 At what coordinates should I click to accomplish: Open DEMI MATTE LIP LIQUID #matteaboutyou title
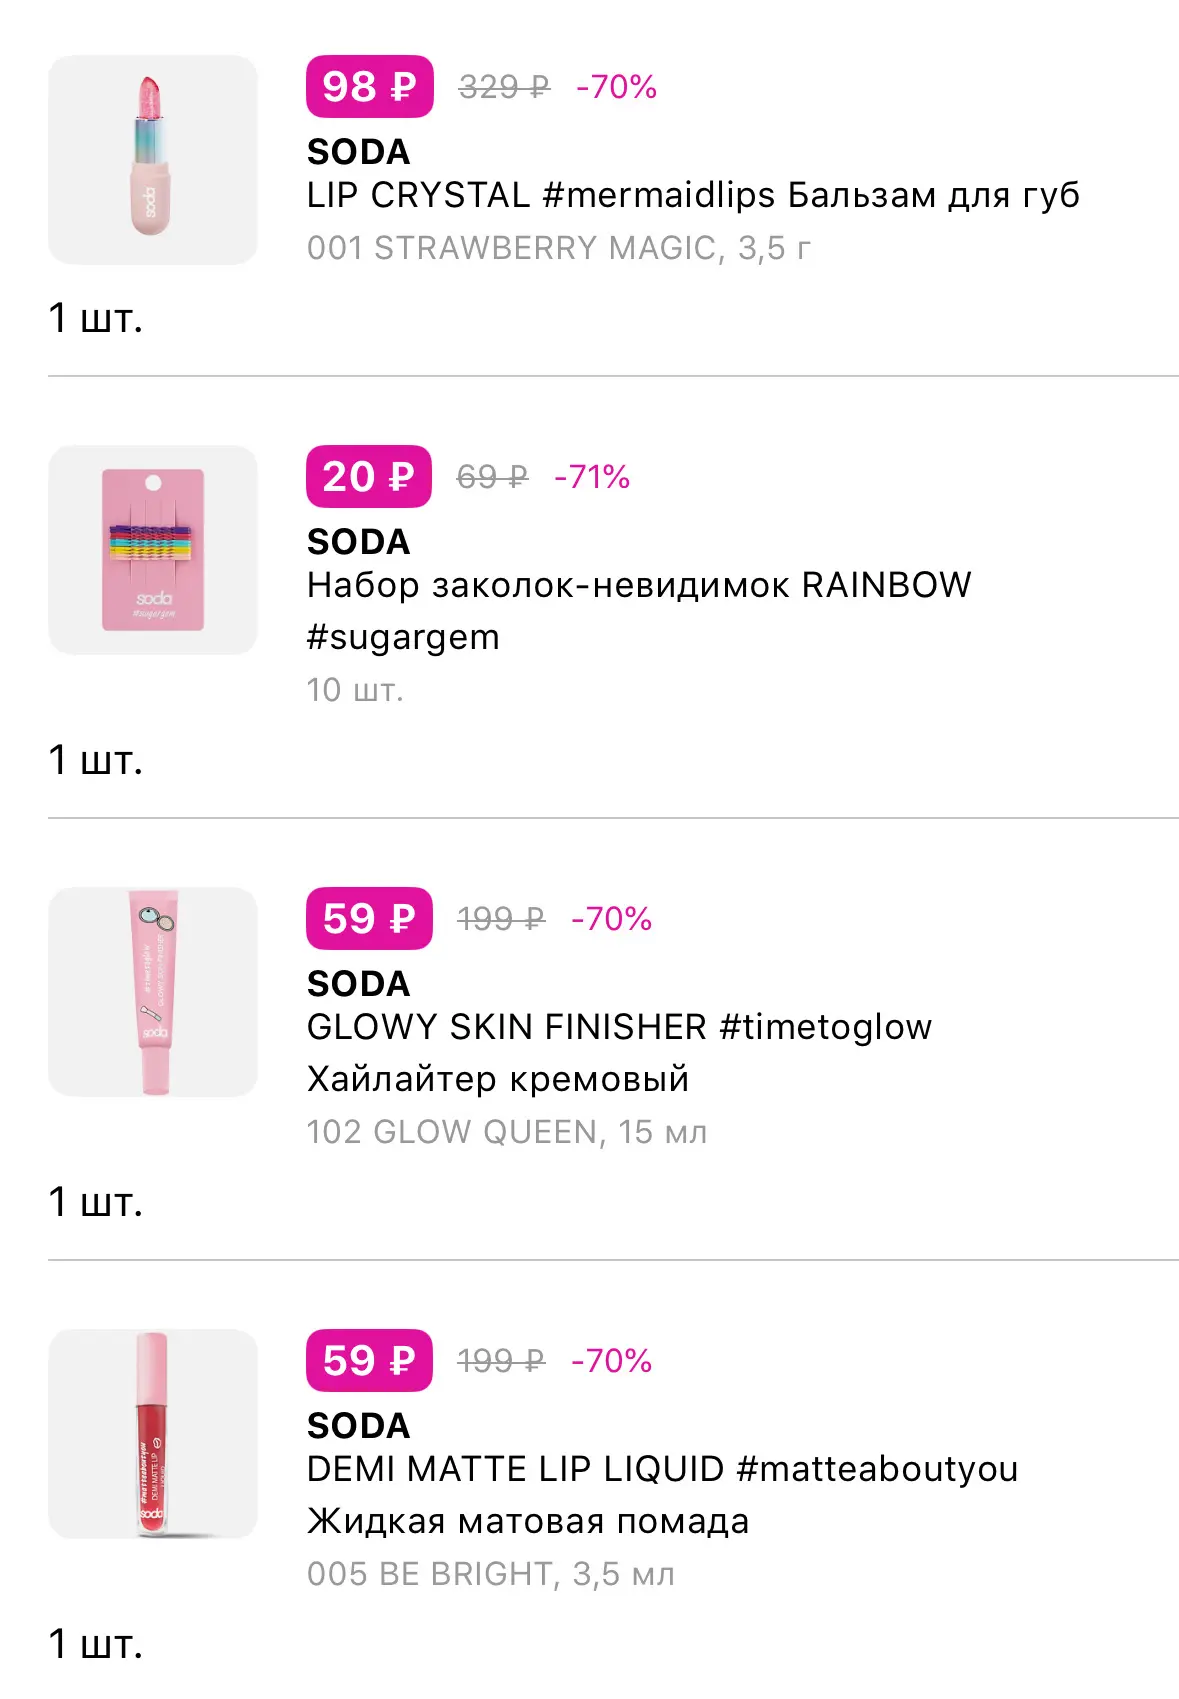(662, 1469)
